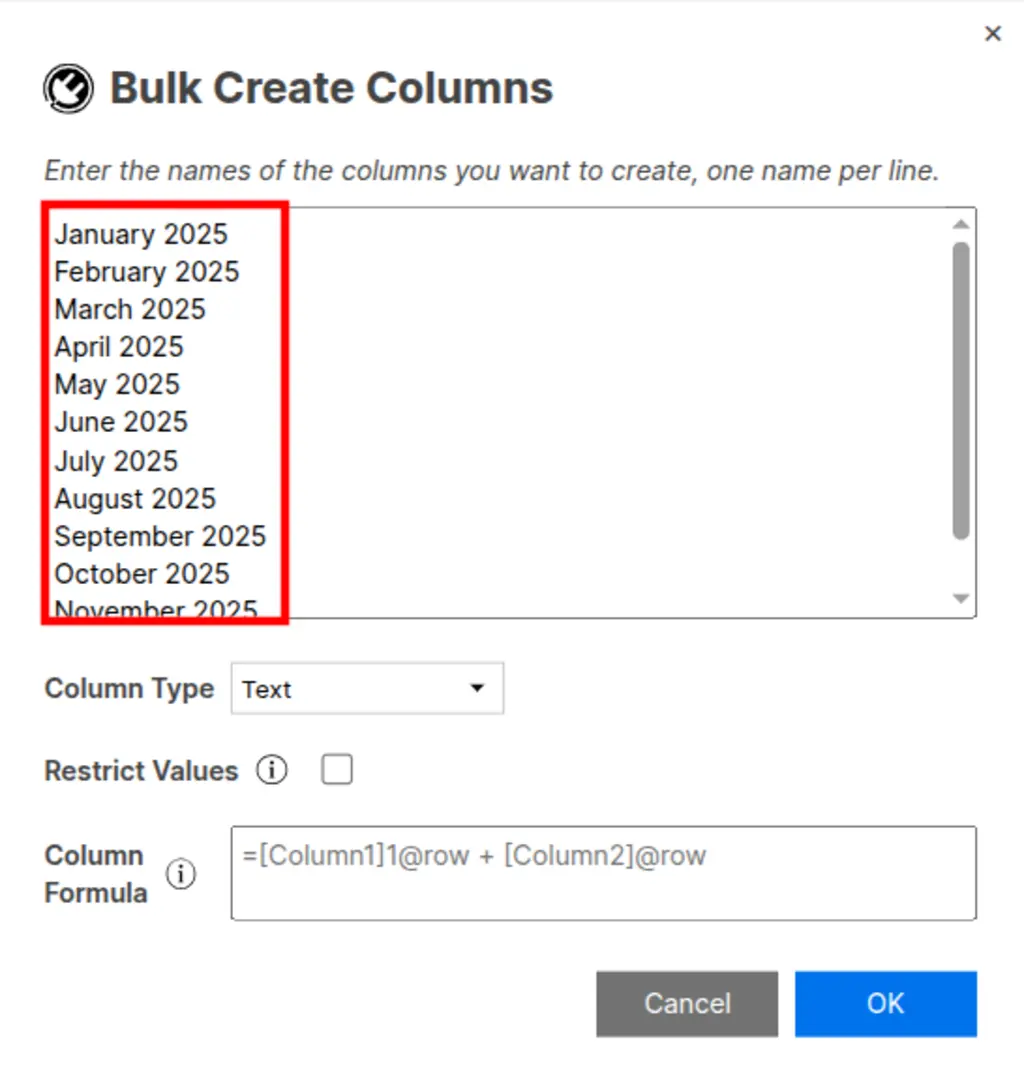Screen dimensions: 1024x1077
Task: Click inside the Column Formula field
Action: (x=603, y=873)
